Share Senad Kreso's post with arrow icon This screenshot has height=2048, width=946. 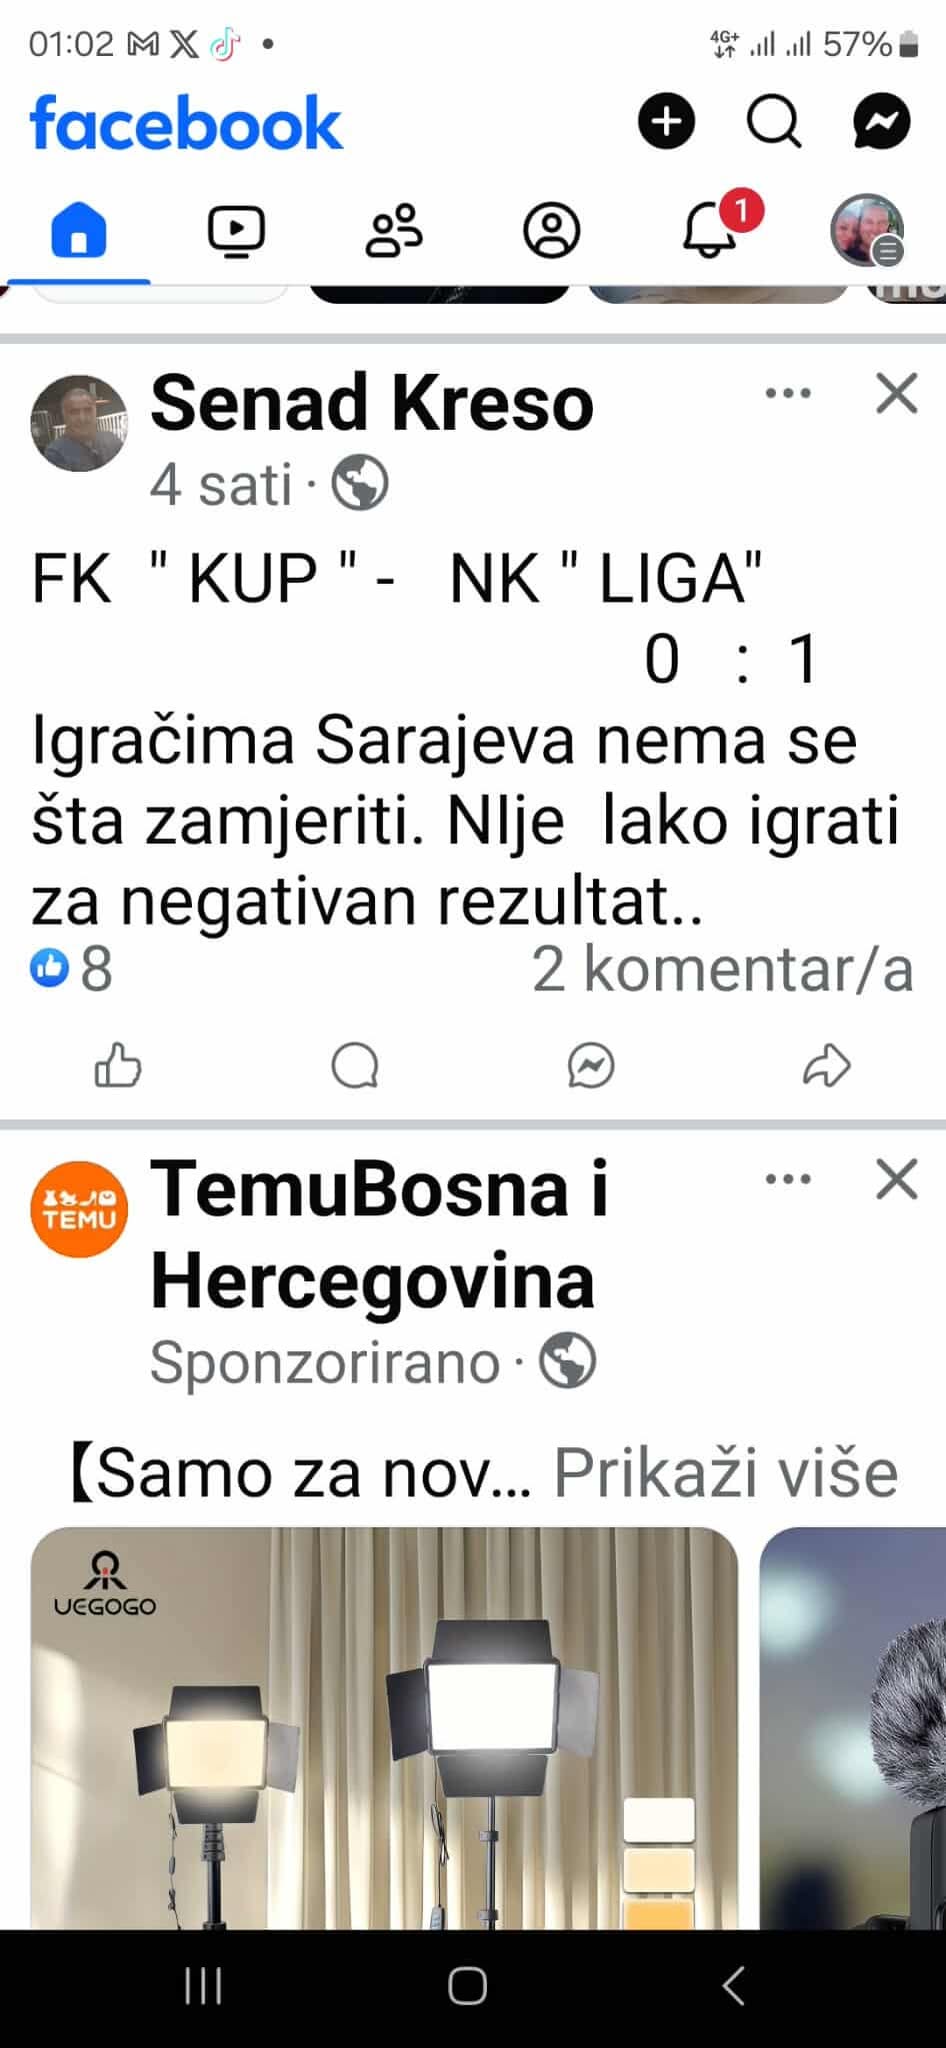827,1065
